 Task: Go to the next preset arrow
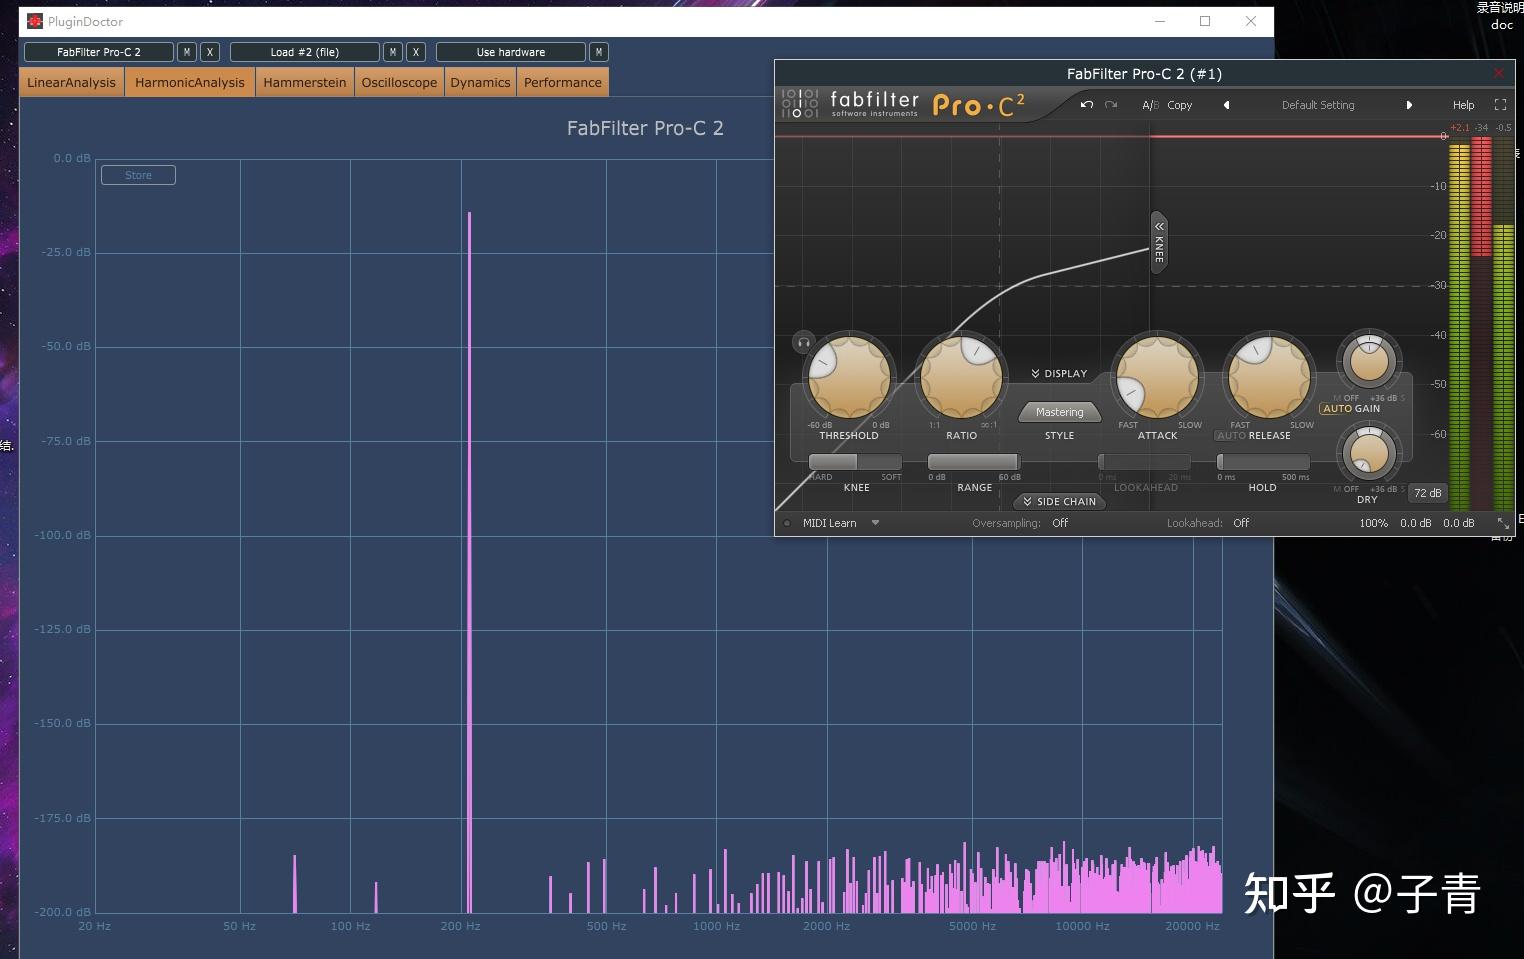[1409, 105]
